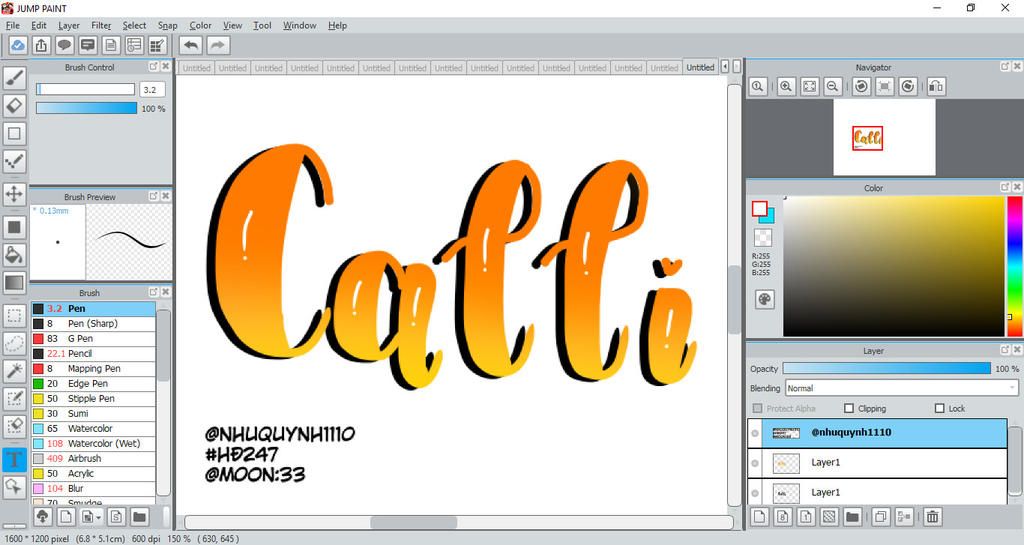The image size is (1024, 545).
Task: Click the redo arrow button
Action: [x=218, y=45]
